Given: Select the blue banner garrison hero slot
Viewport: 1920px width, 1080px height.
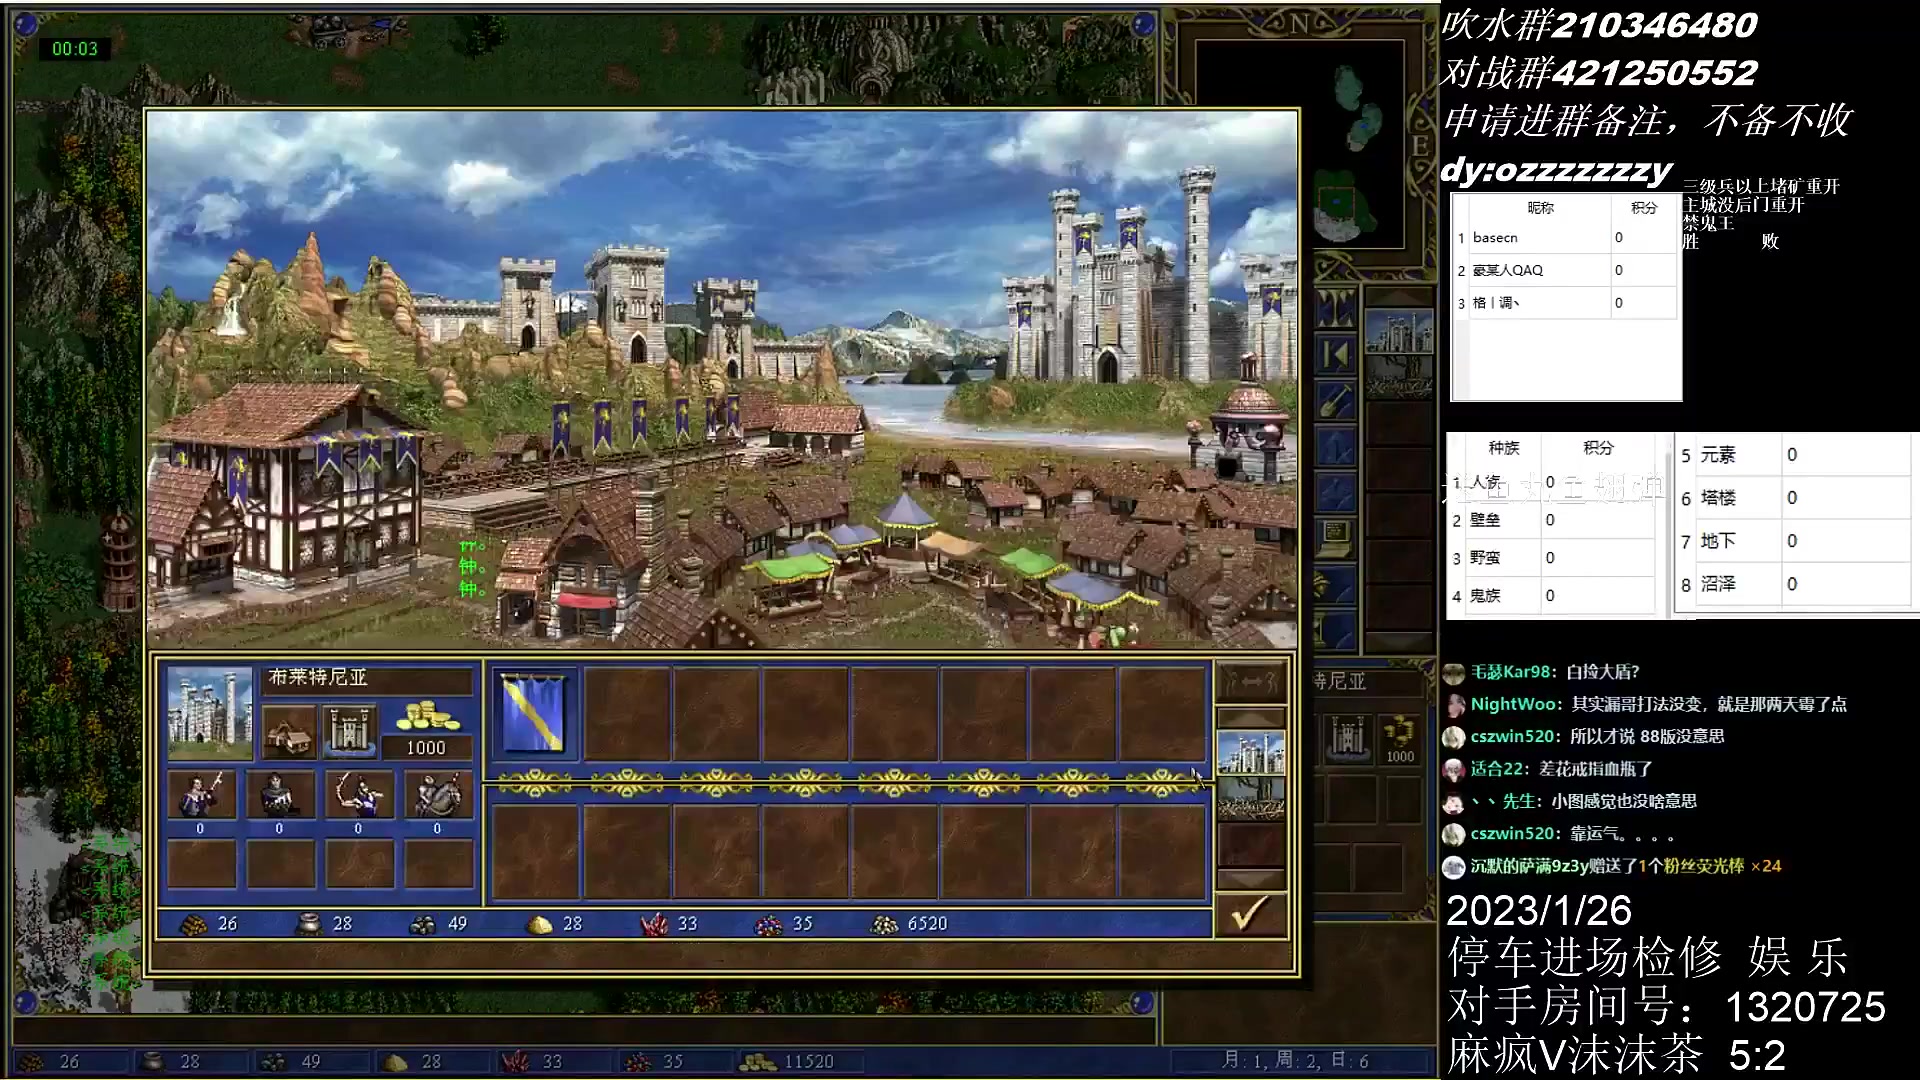Looking at the screenshot, I should (534, 713).
